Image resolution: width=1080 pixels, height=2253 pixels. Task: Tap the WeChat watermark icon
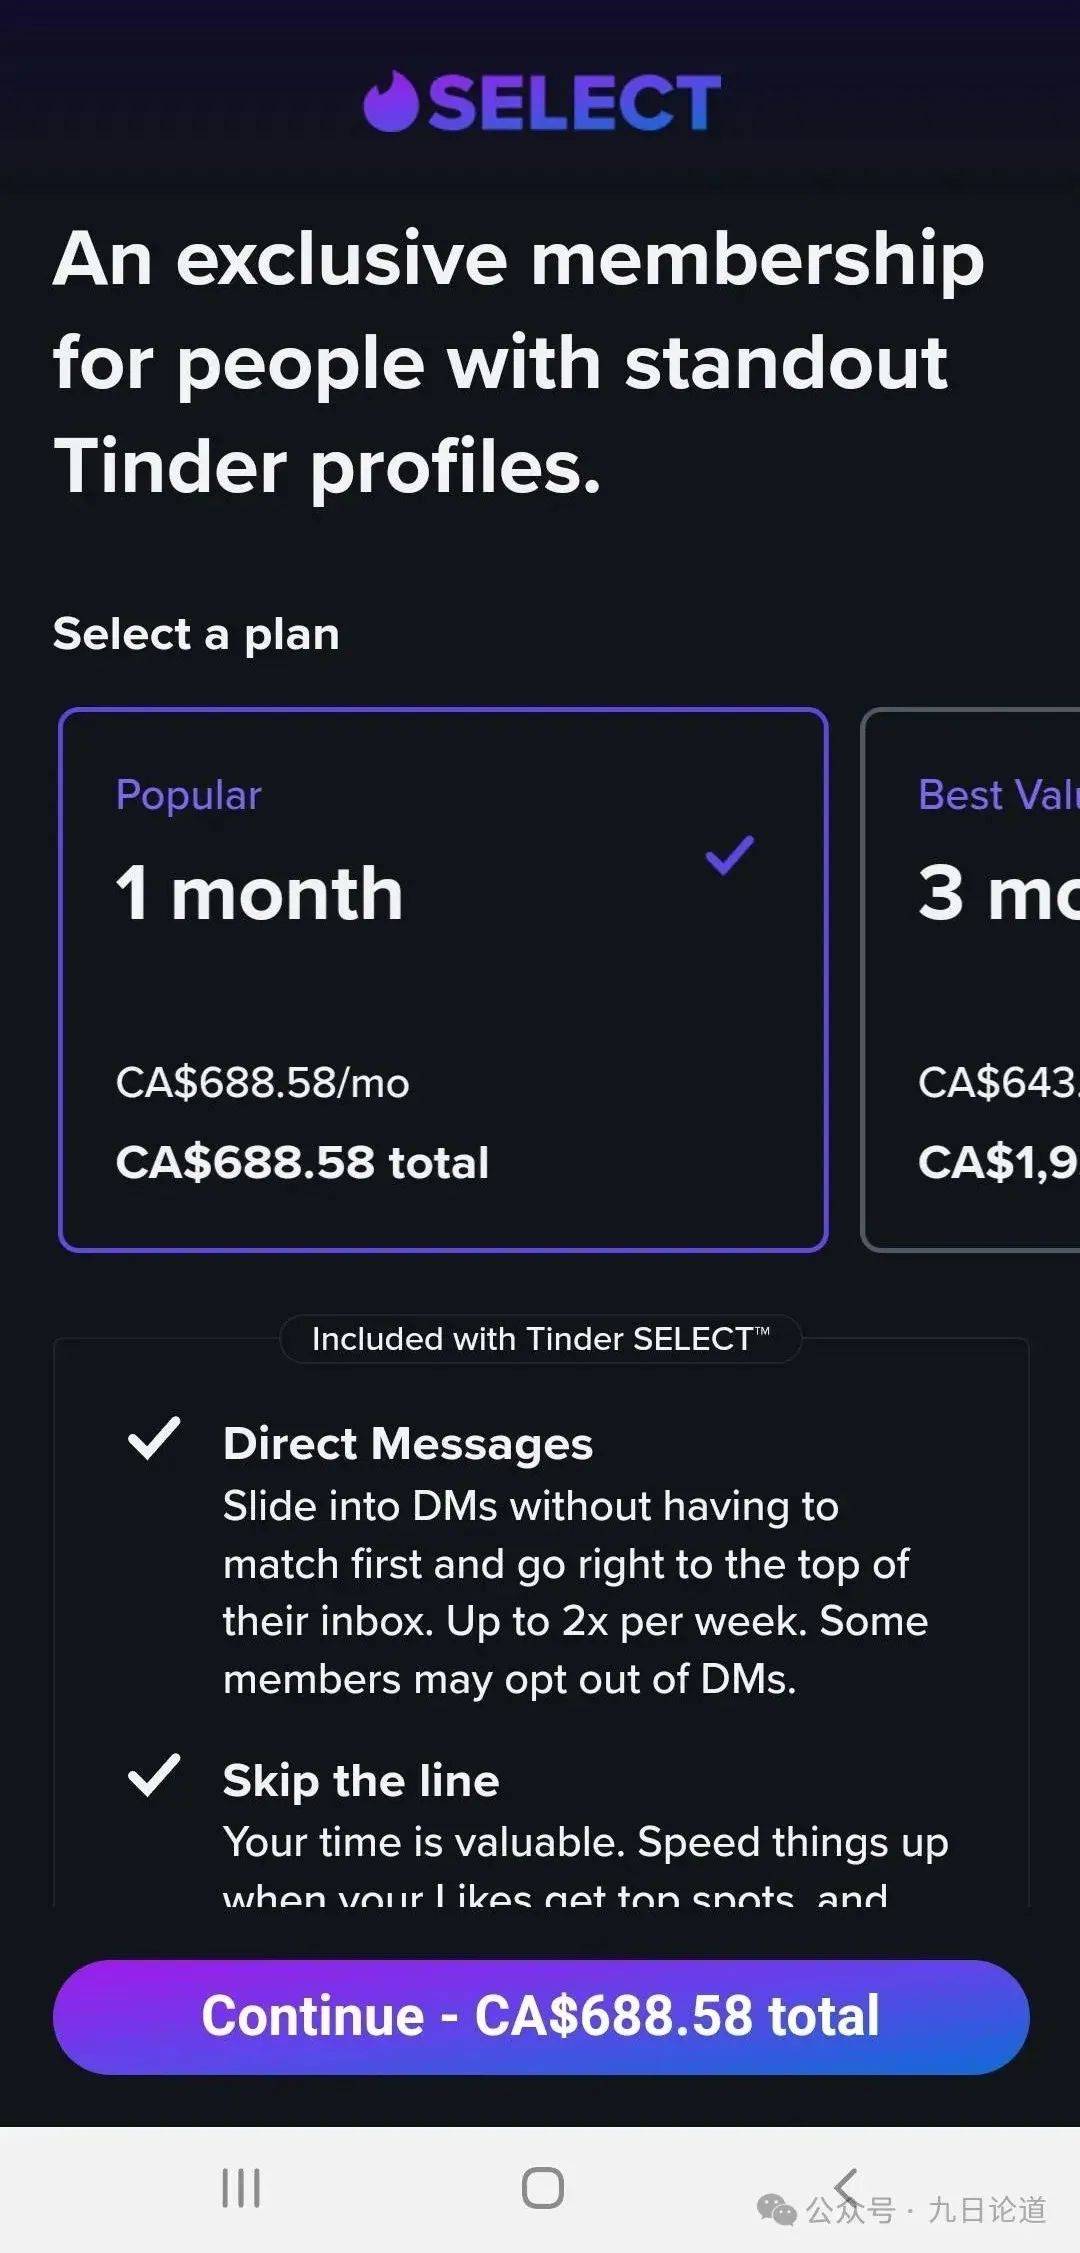tap(777, 2210)
